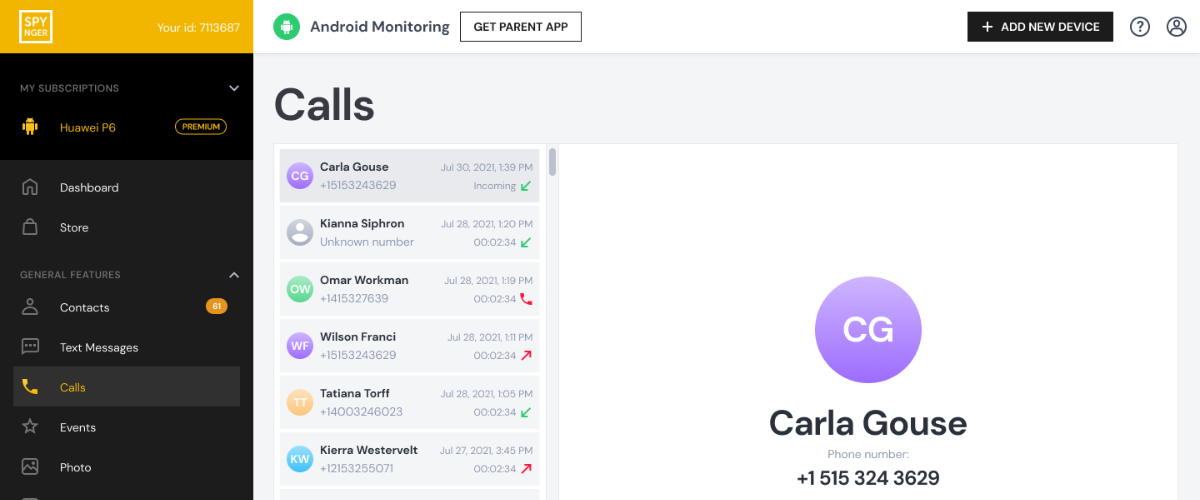Click the Calls page heading

(x=324, y=105)
